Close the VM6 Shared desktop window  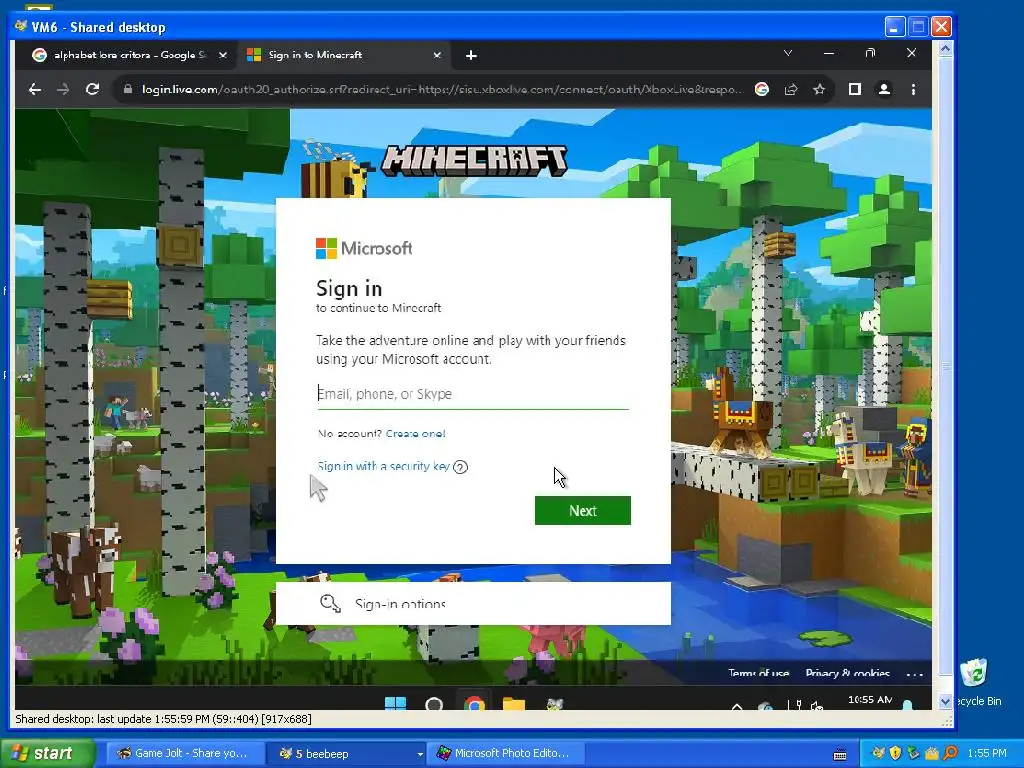pos(941,27)
